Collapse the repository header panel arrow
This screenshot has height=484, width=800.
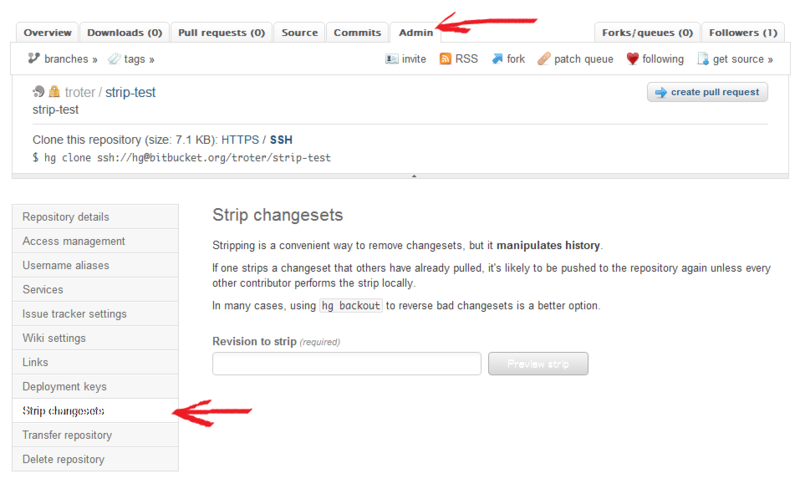(x=414, y=176)
